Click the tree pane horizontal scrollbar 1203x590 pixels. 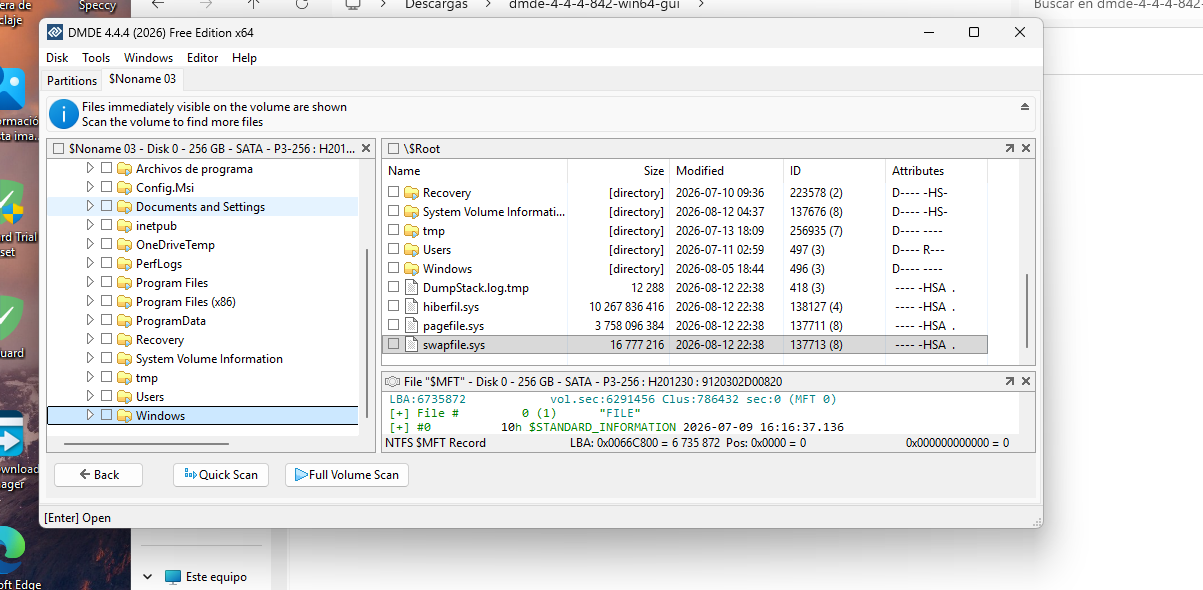tap(146, 444)
